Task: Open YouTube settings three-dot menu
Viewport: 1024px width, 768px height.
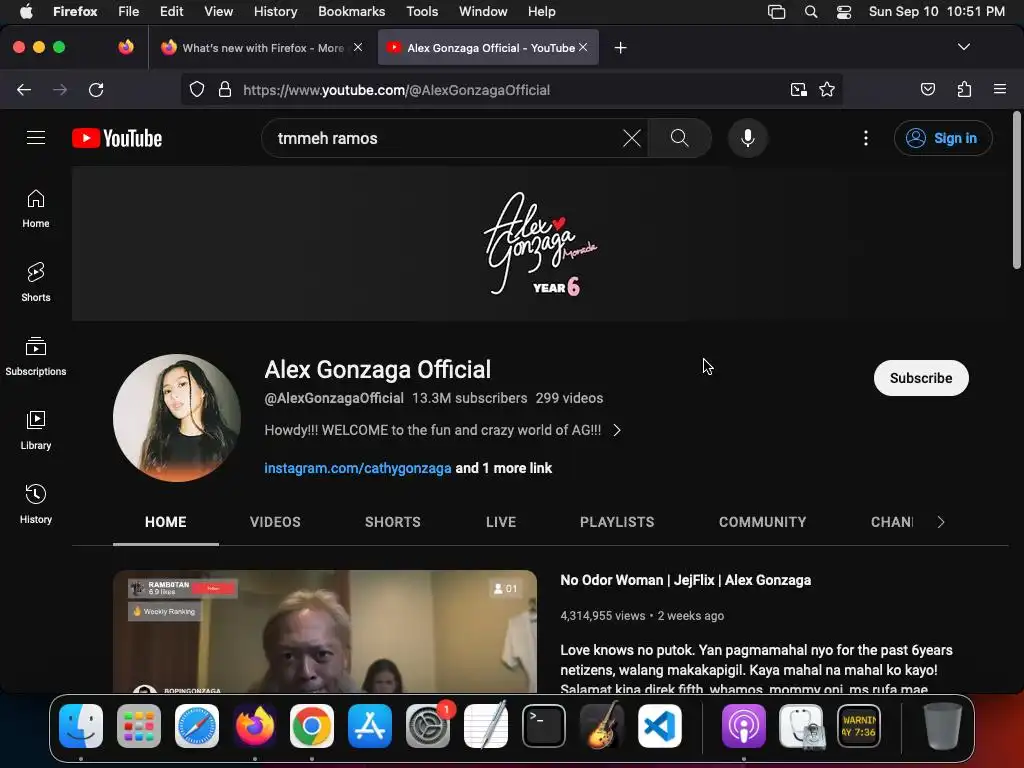Action: (x=866, y=138)
